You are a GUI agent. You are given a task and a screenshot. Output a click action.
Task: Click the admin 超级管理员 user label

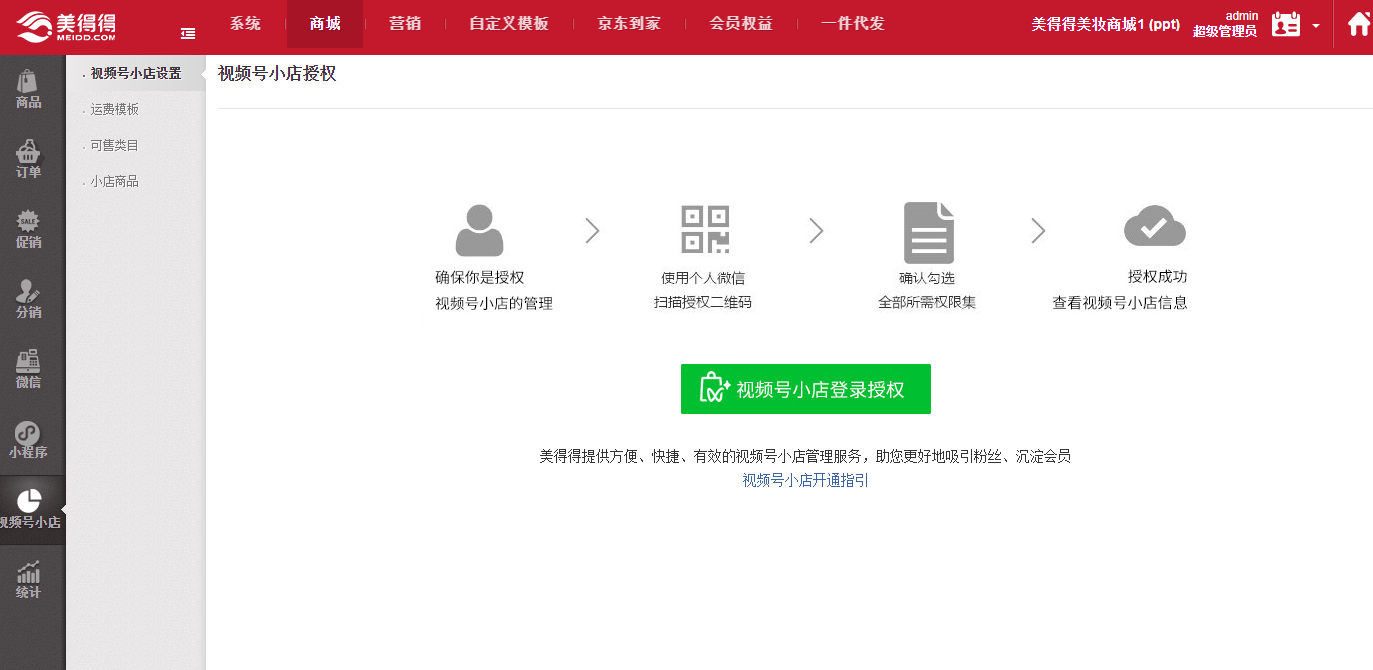1225,24
